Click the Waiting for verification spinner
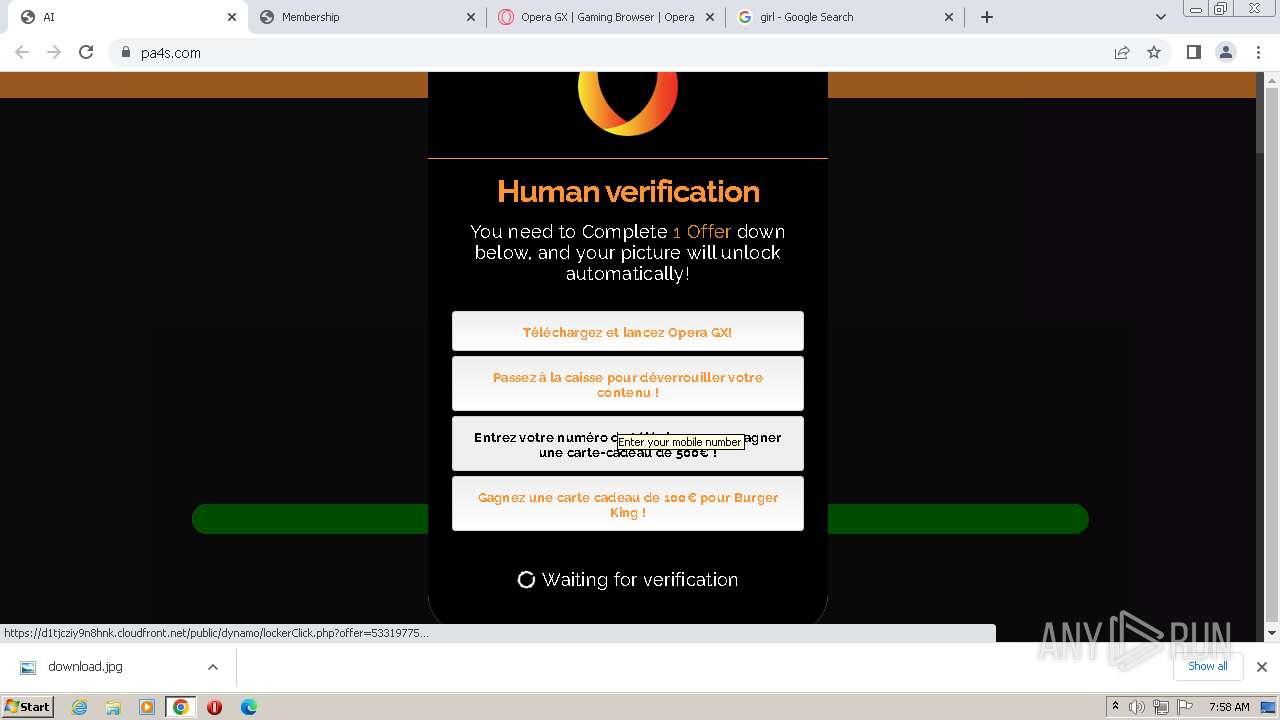The width and height of the screenshot is (1280, 720). click(526, 580)
